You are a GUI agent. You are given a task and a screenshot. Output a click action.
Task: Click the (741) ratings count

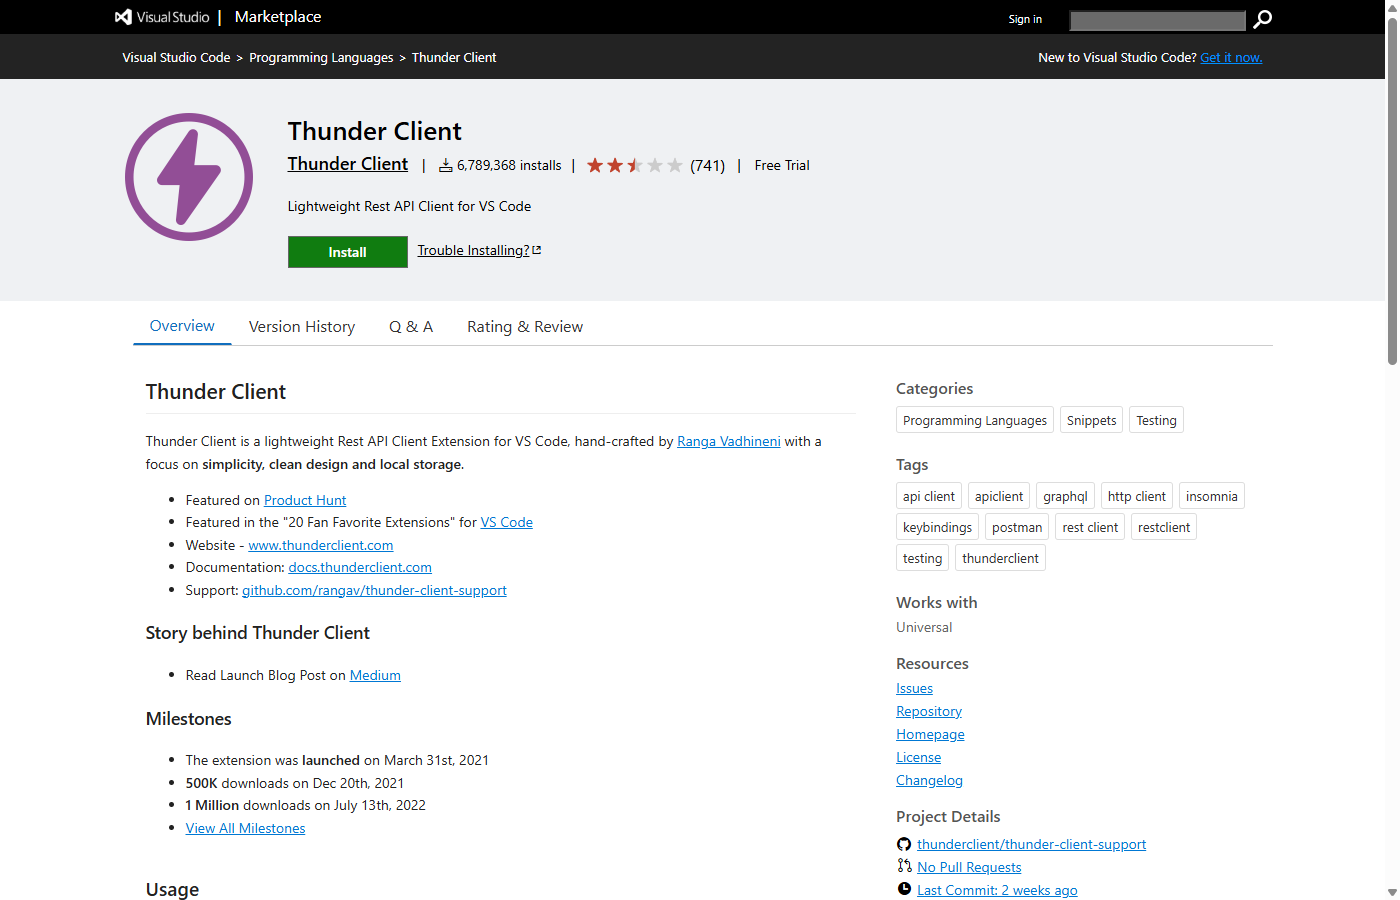[707, 165]
